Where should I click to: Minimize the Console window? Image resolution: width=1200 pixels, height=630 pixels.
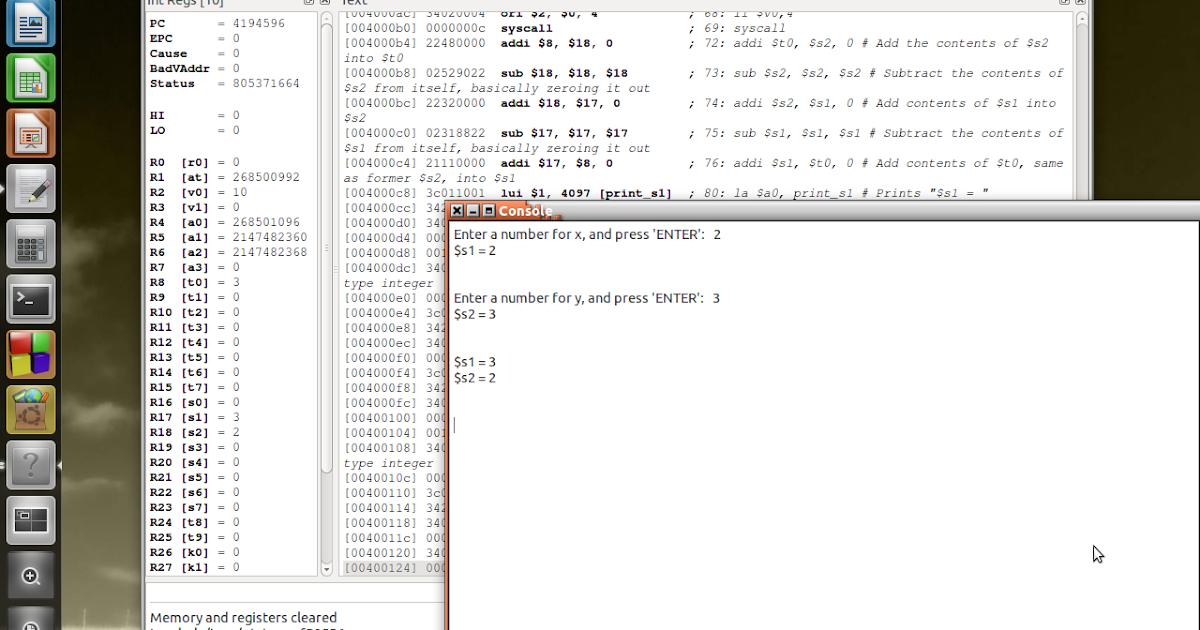coord(471,211)
